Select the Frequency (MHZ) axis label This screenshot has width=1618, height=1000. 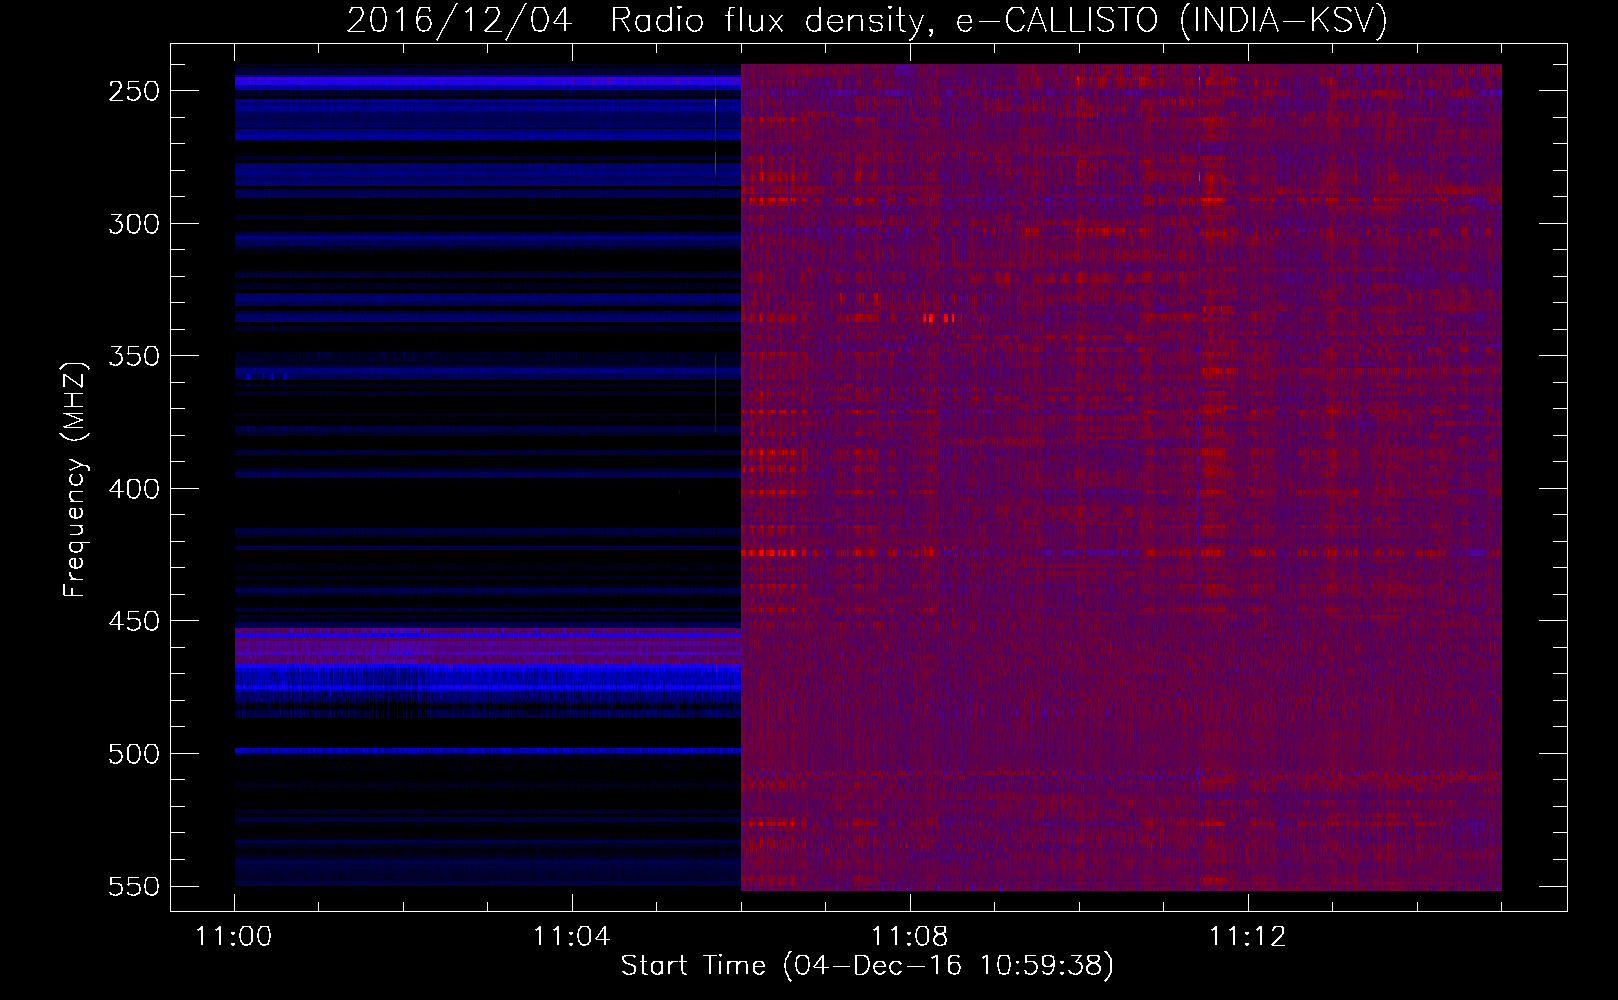point(75,480)
